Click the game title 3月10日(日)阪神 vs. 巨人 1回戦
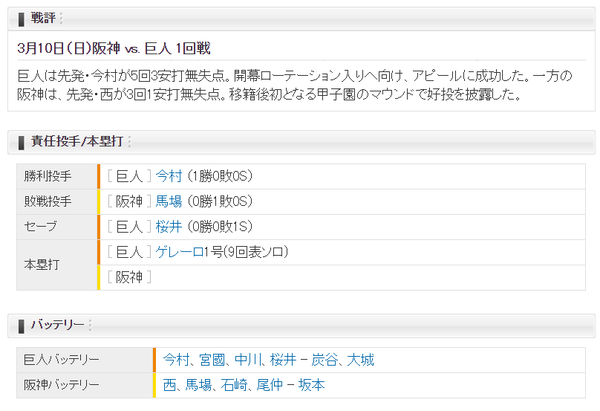This screenshot has width=600, height=411. (x=114, y=49)
